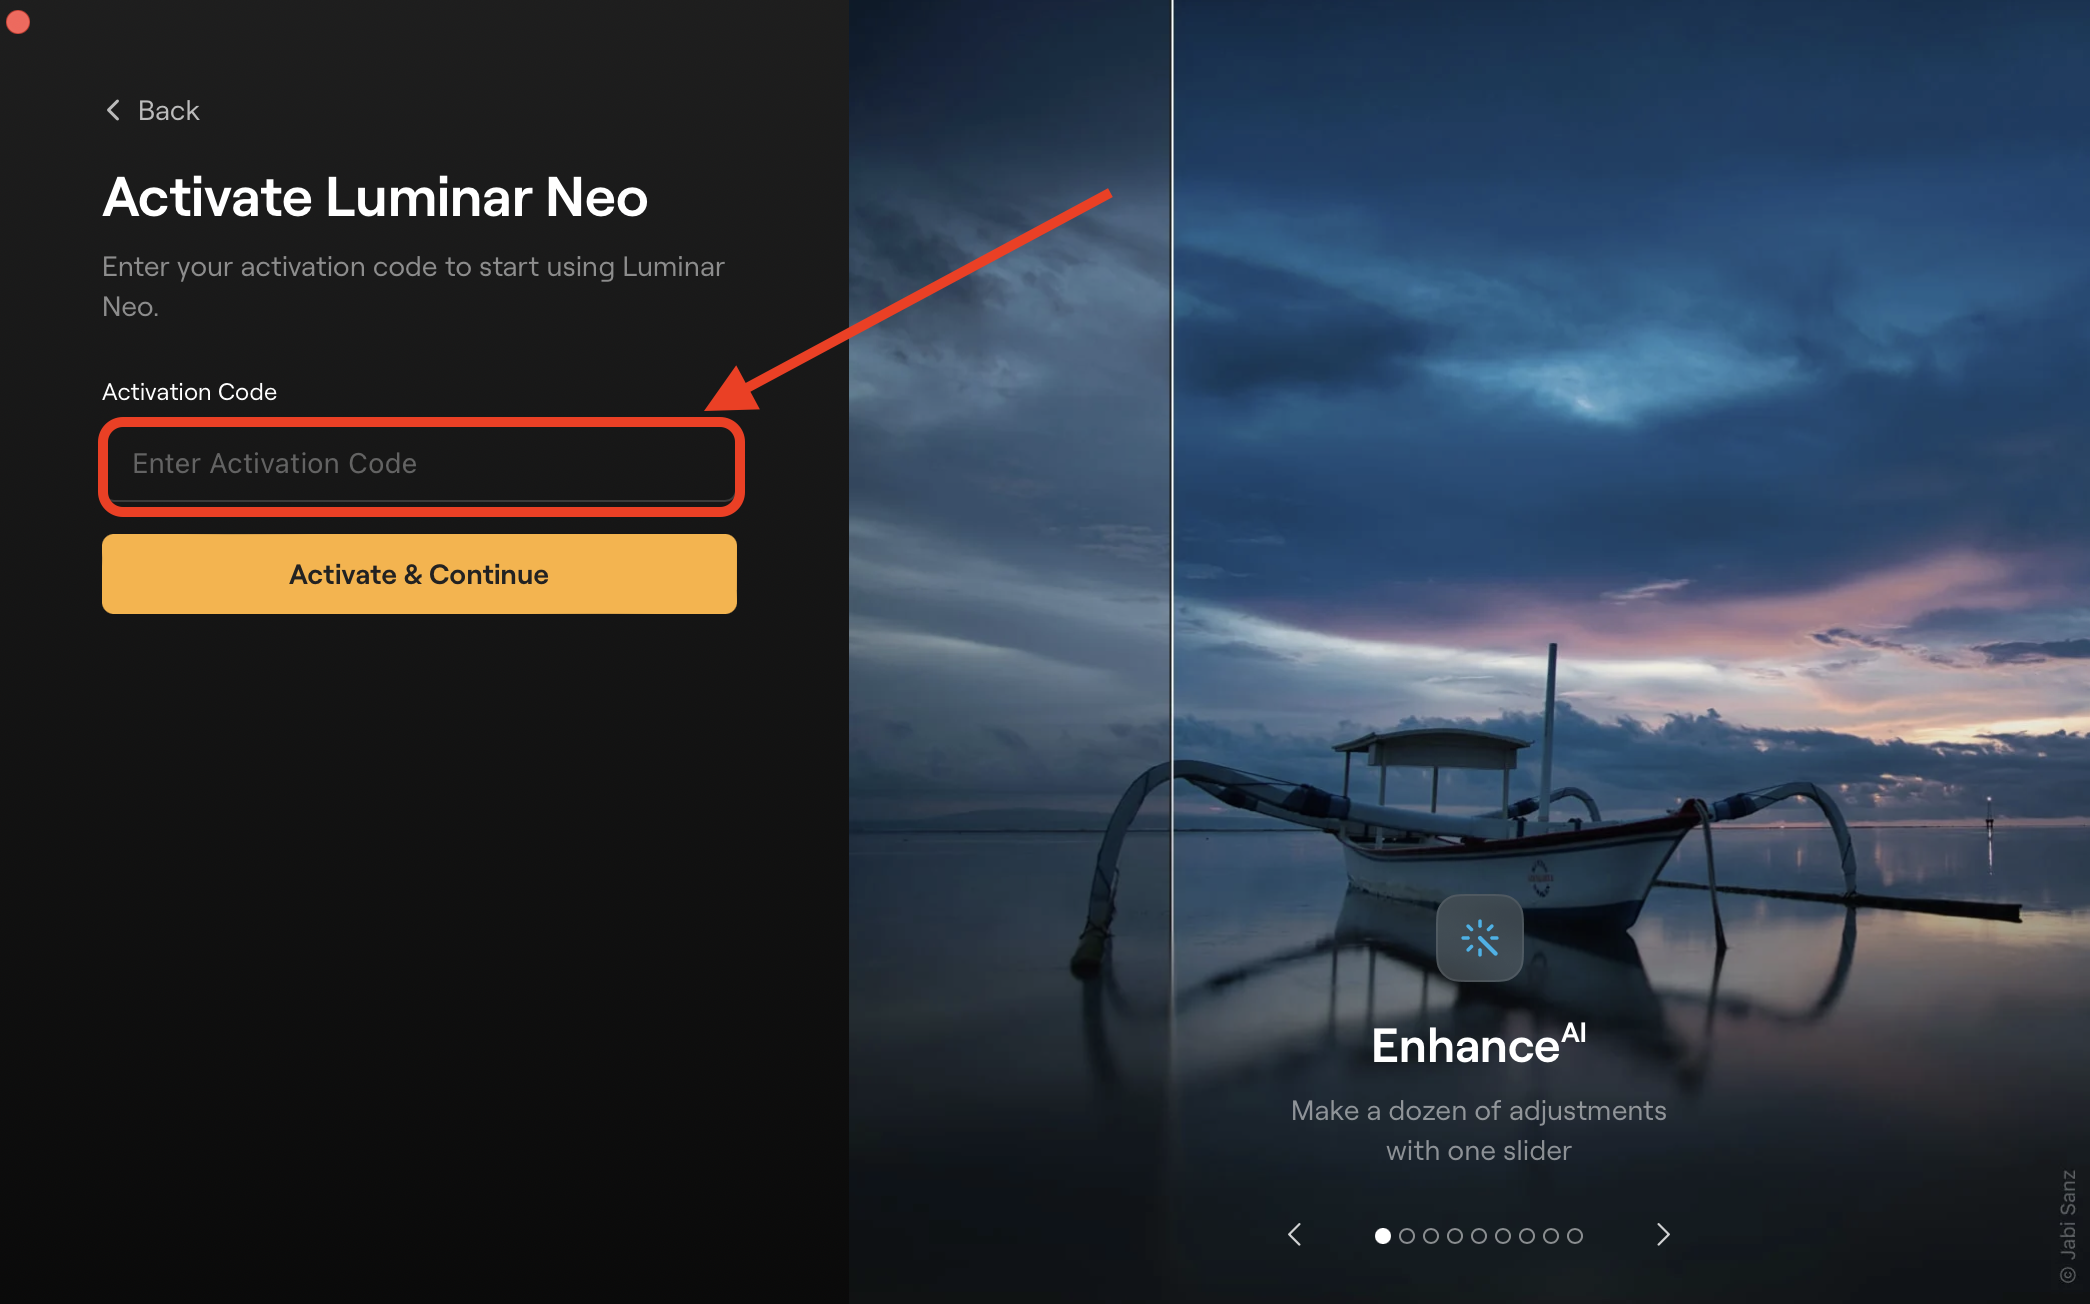Jump to the fourth carousel dot
Screen dimensions: 2090x1304
coord(1455,1236)
